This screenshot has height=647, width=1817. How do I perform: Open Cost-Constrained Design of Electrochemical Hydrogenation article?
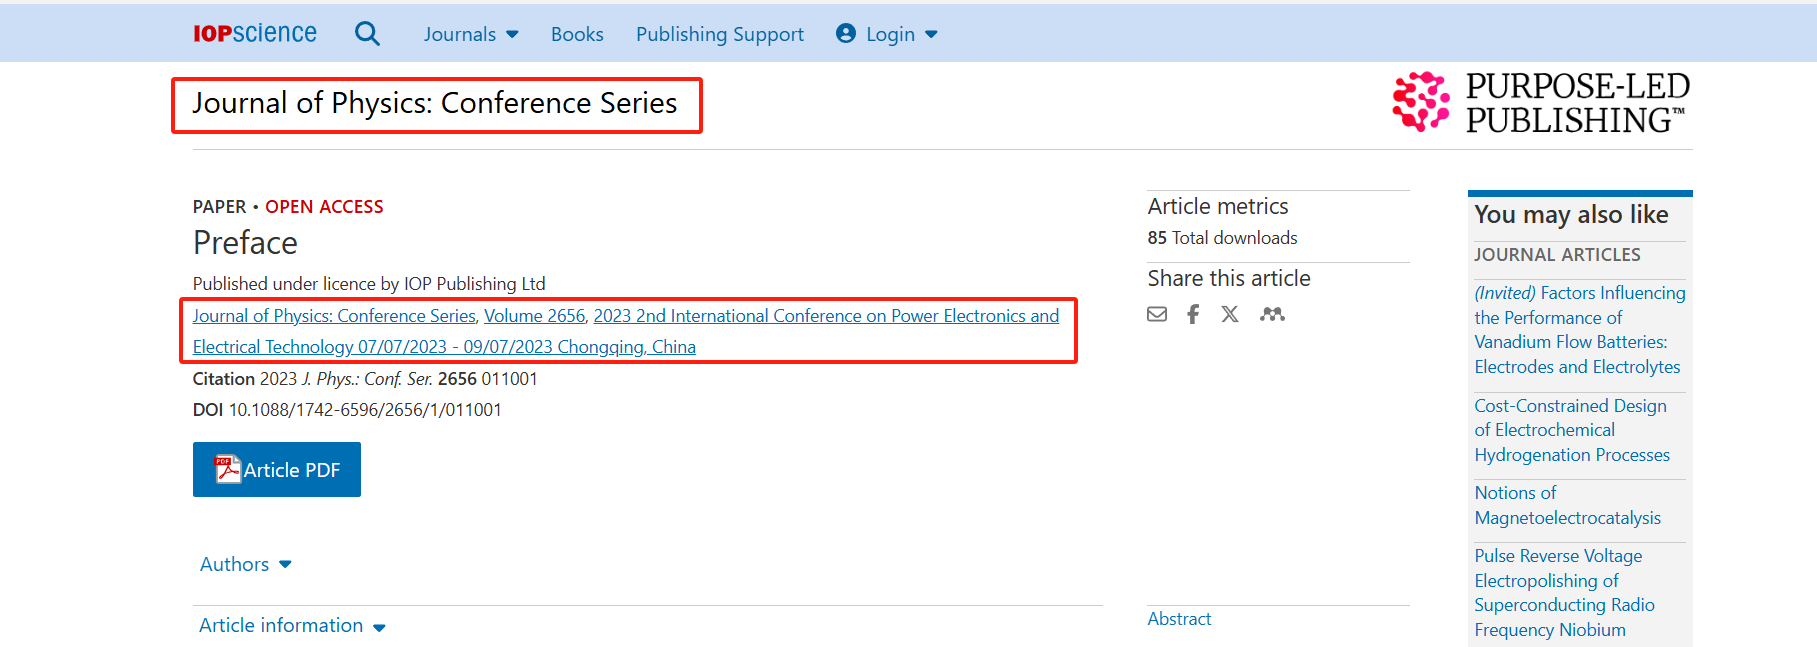pyautogui.click(x=1572, y=430)
